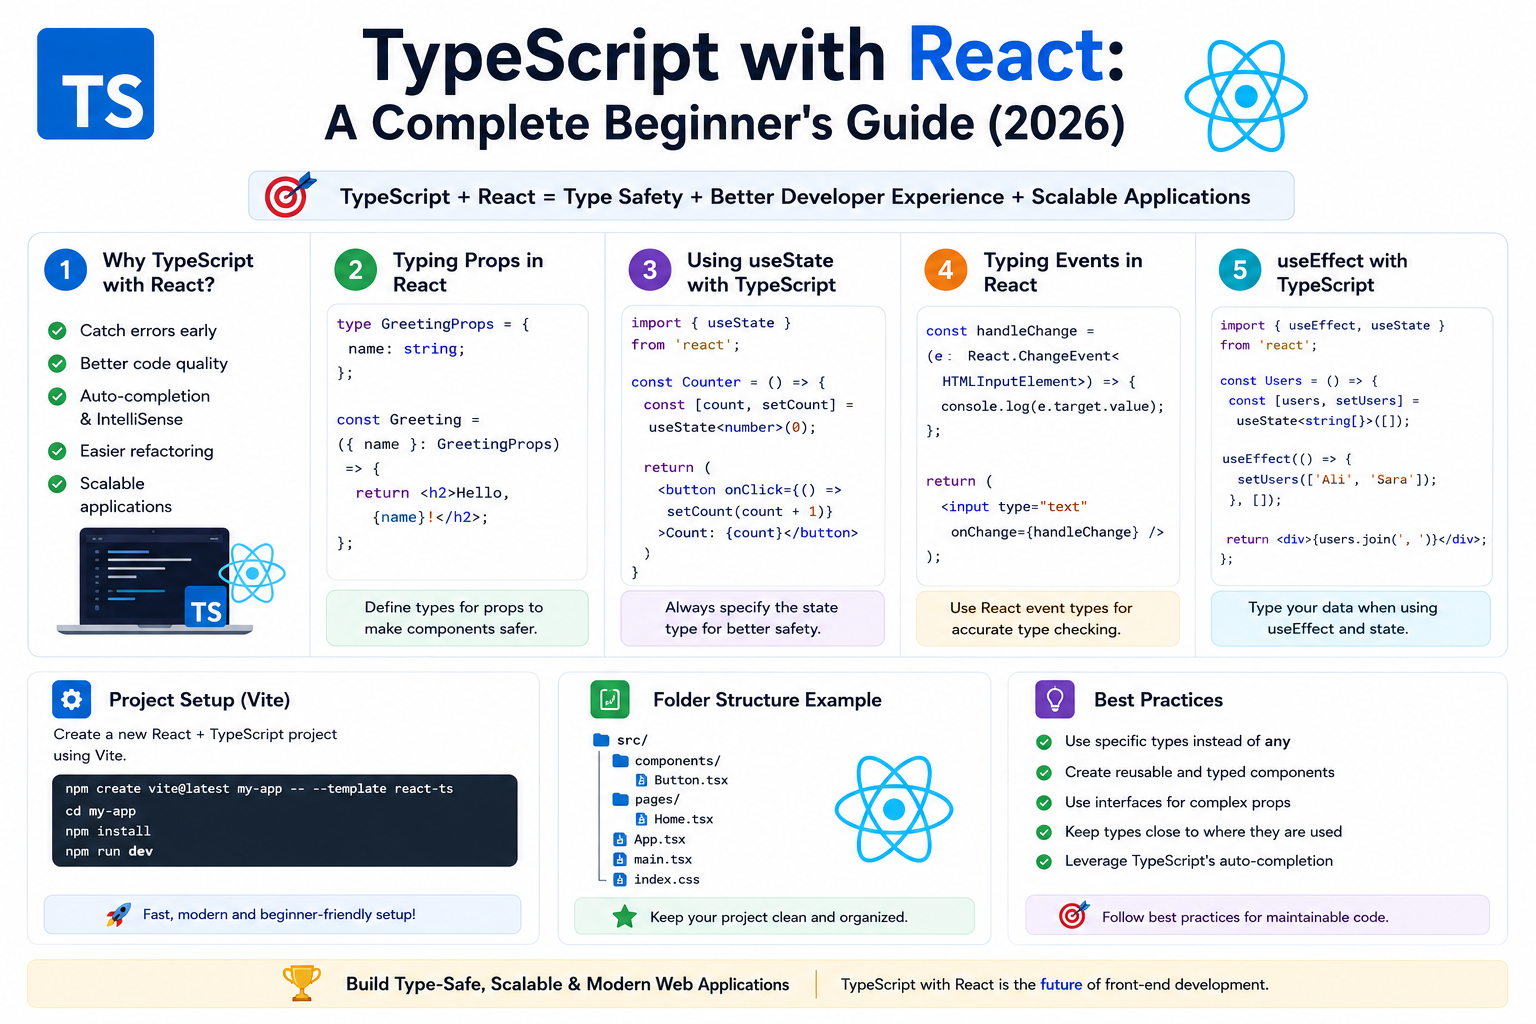Click the check beside Use specific types instead of any
The image size is (1536, 1024).
(x=1044, y=742)
